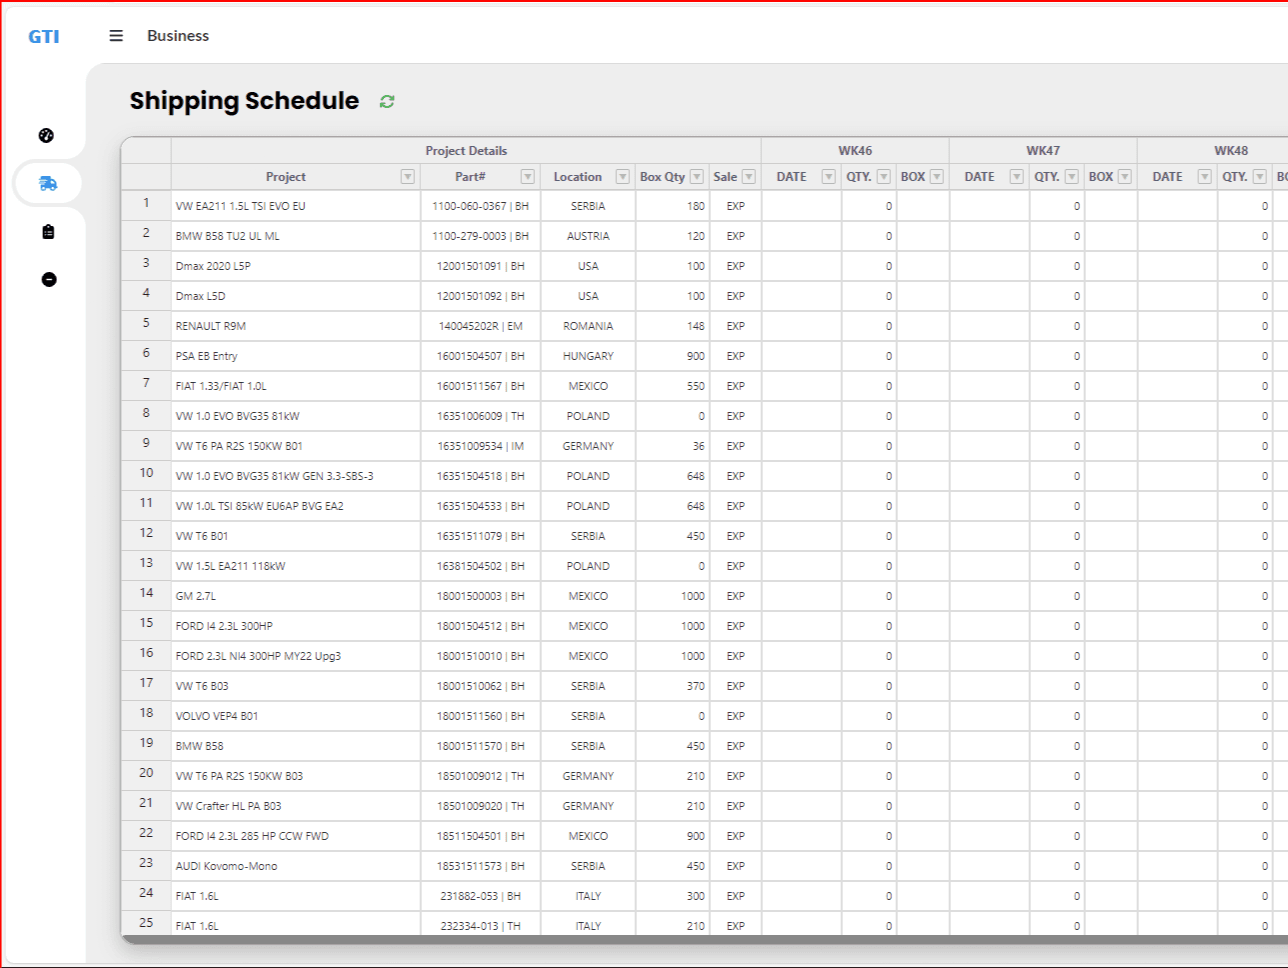Image resolution: width=1288 pixels, height=968 pixels.
Task: Select part number '231882-053 | BH'
Action: coord(481,896)
